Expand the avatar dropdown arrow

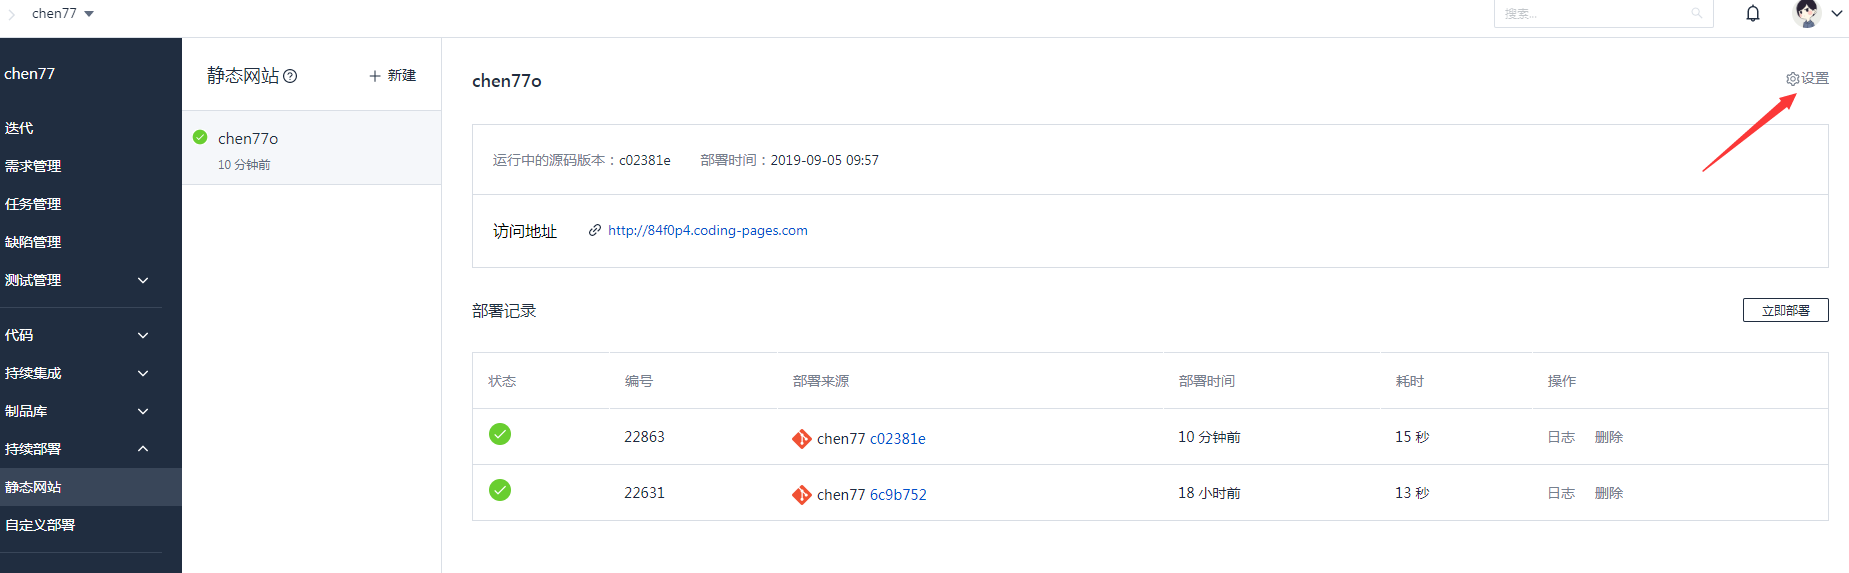pos(1837,13)
